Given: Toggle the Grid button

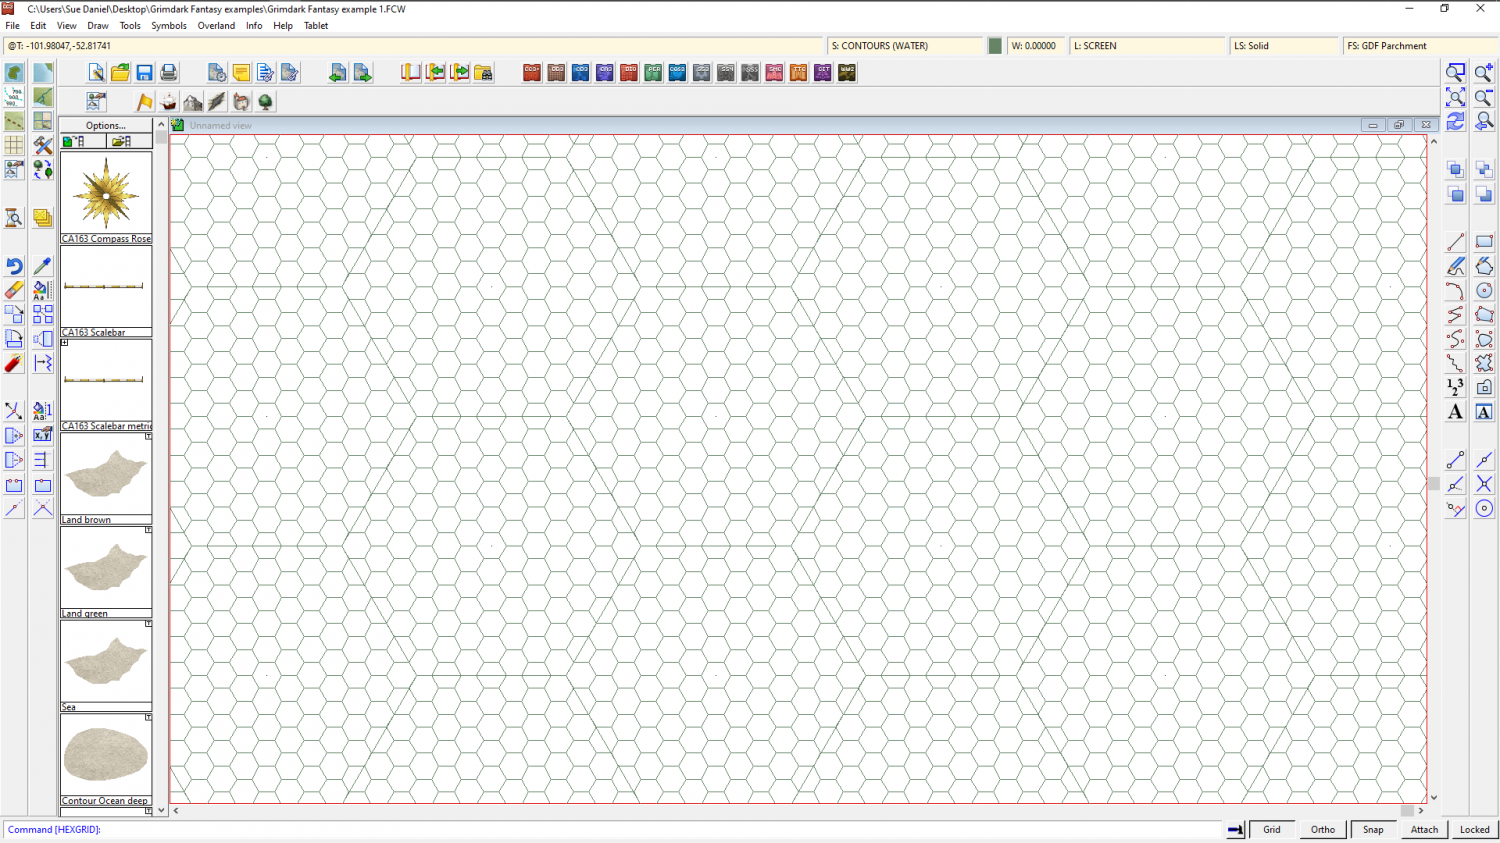Looking at the screenshot, I should (x=1272, y=829).
